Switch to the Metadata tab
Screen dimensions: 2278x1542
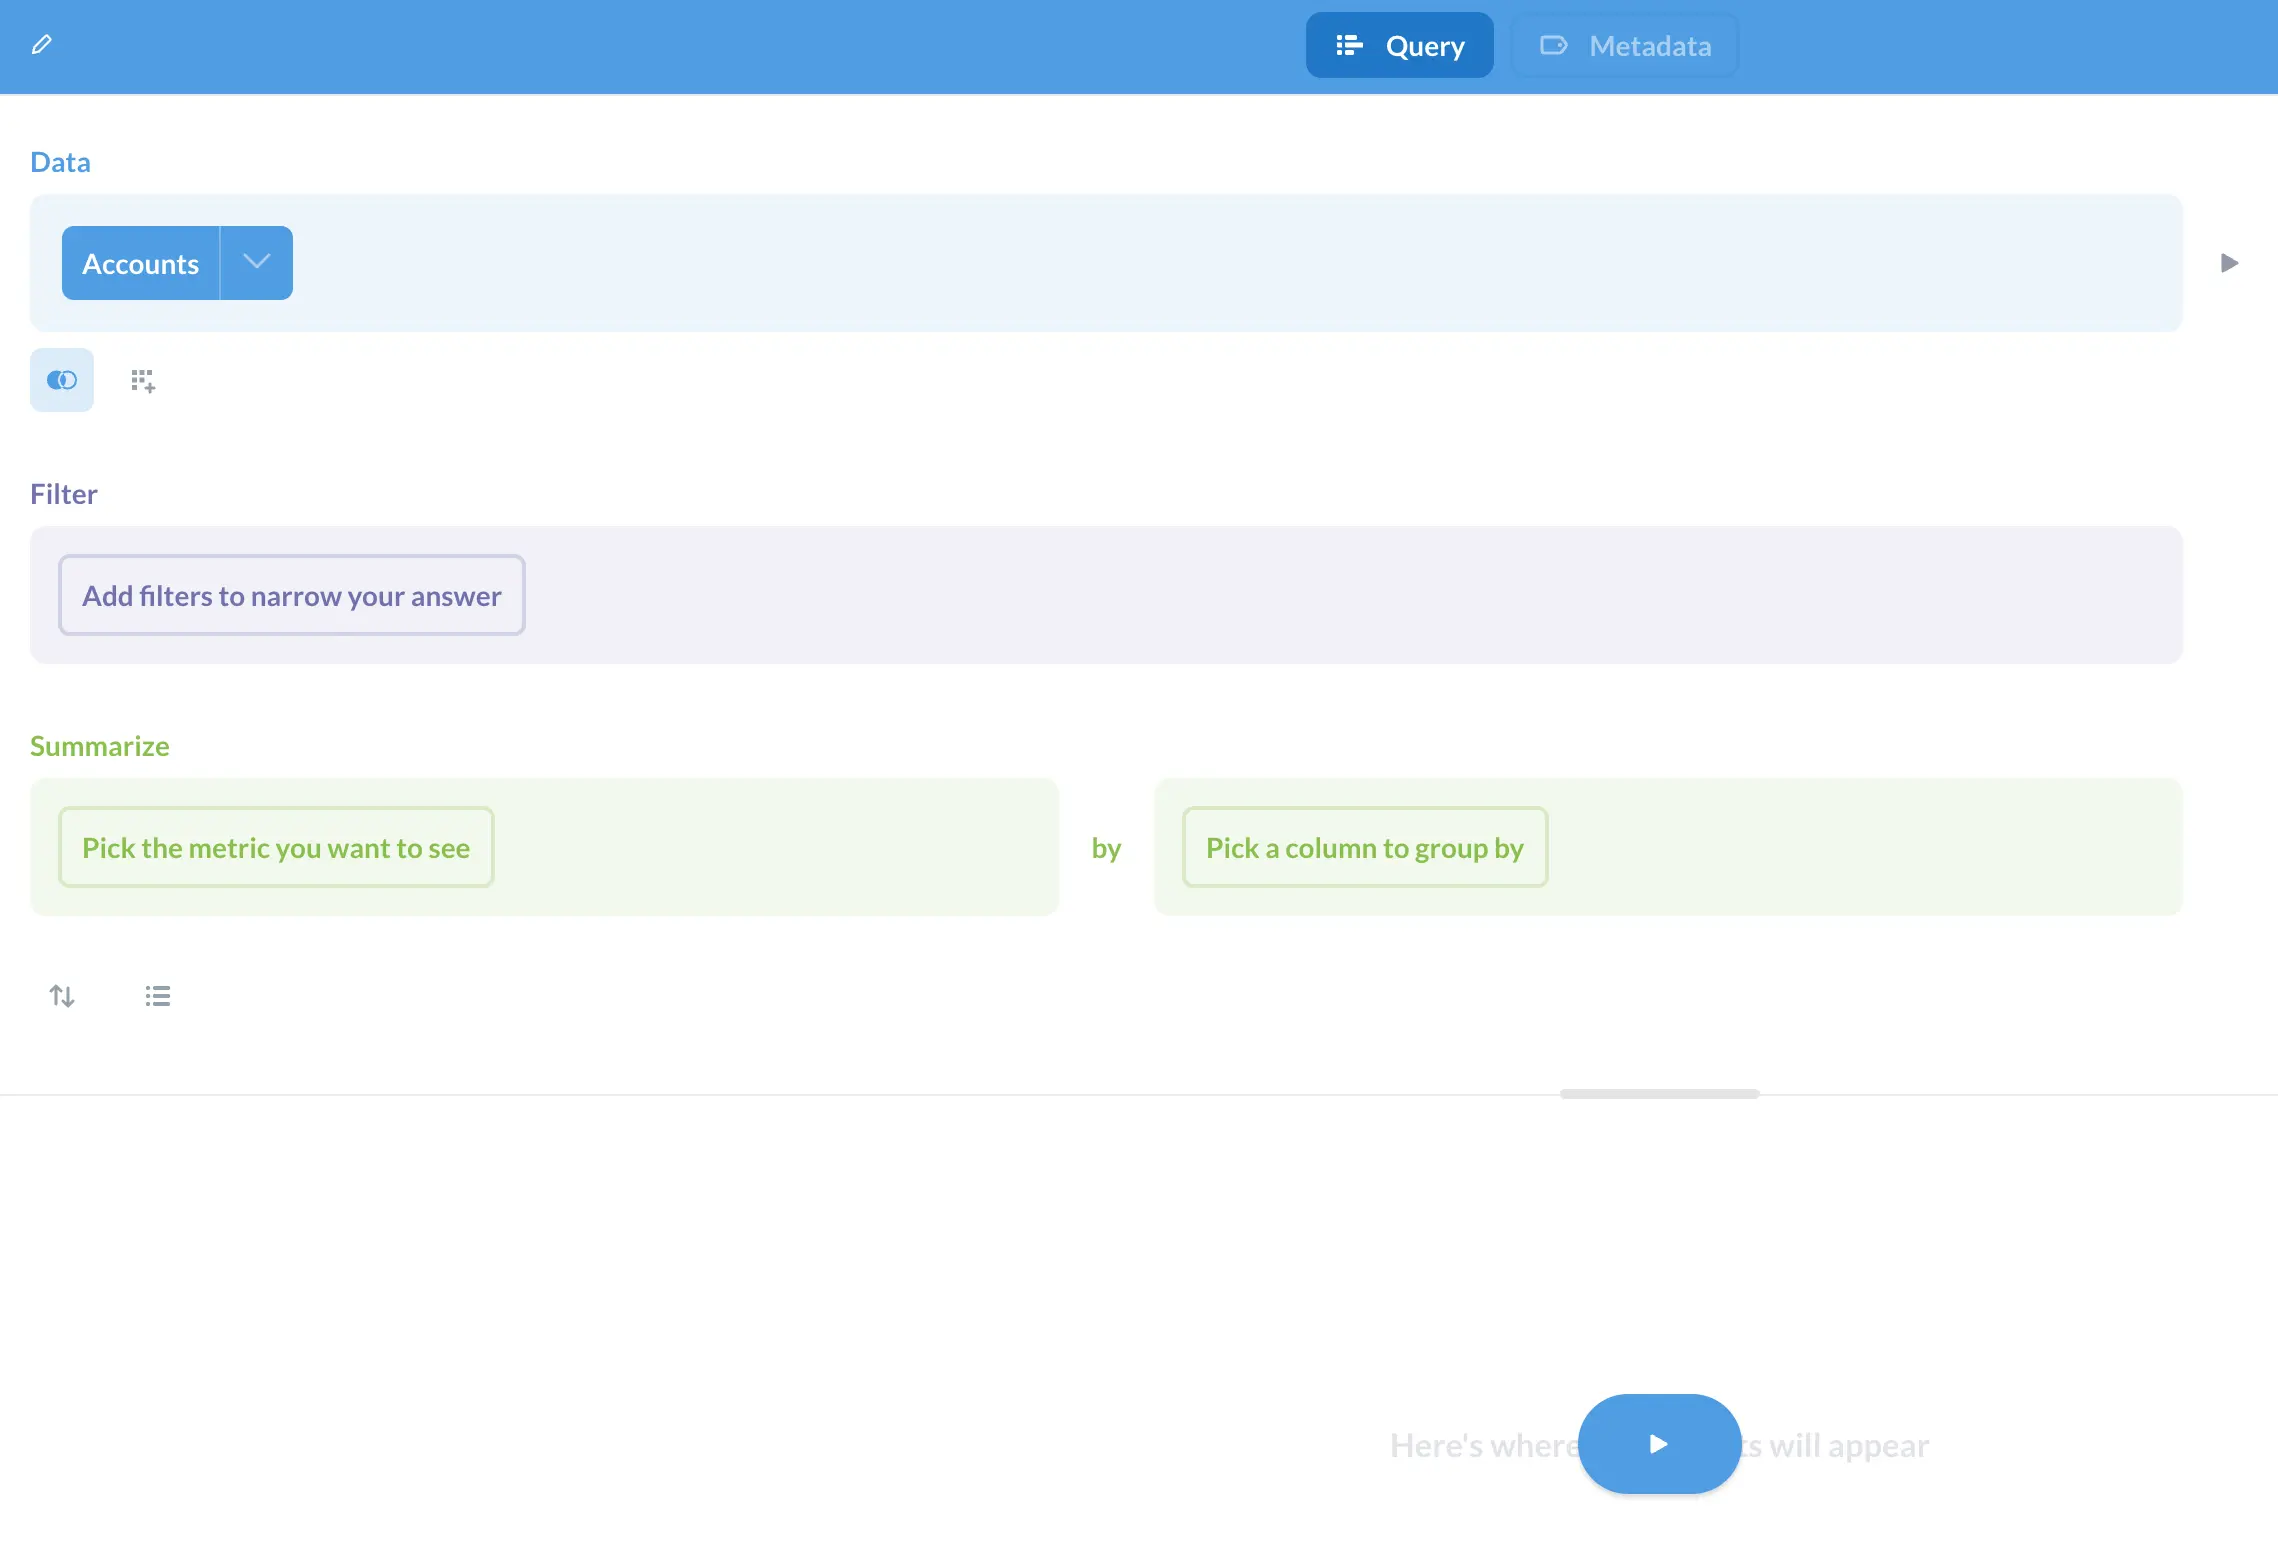1625,46
